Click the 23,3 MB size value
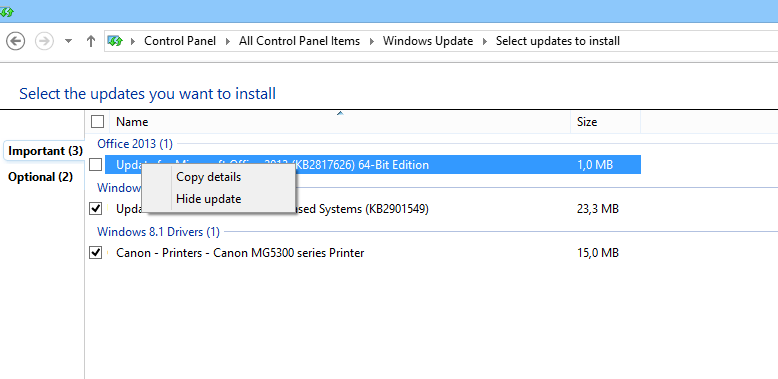 [598, 209]
